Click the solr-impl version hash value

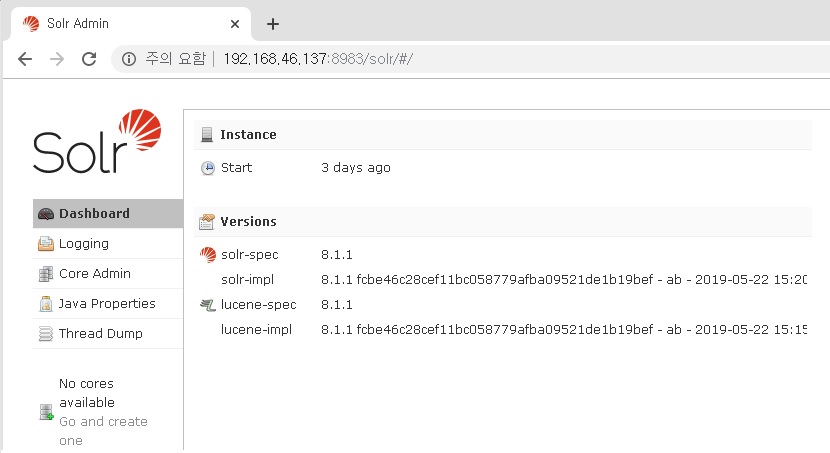(x=564, y=279)
